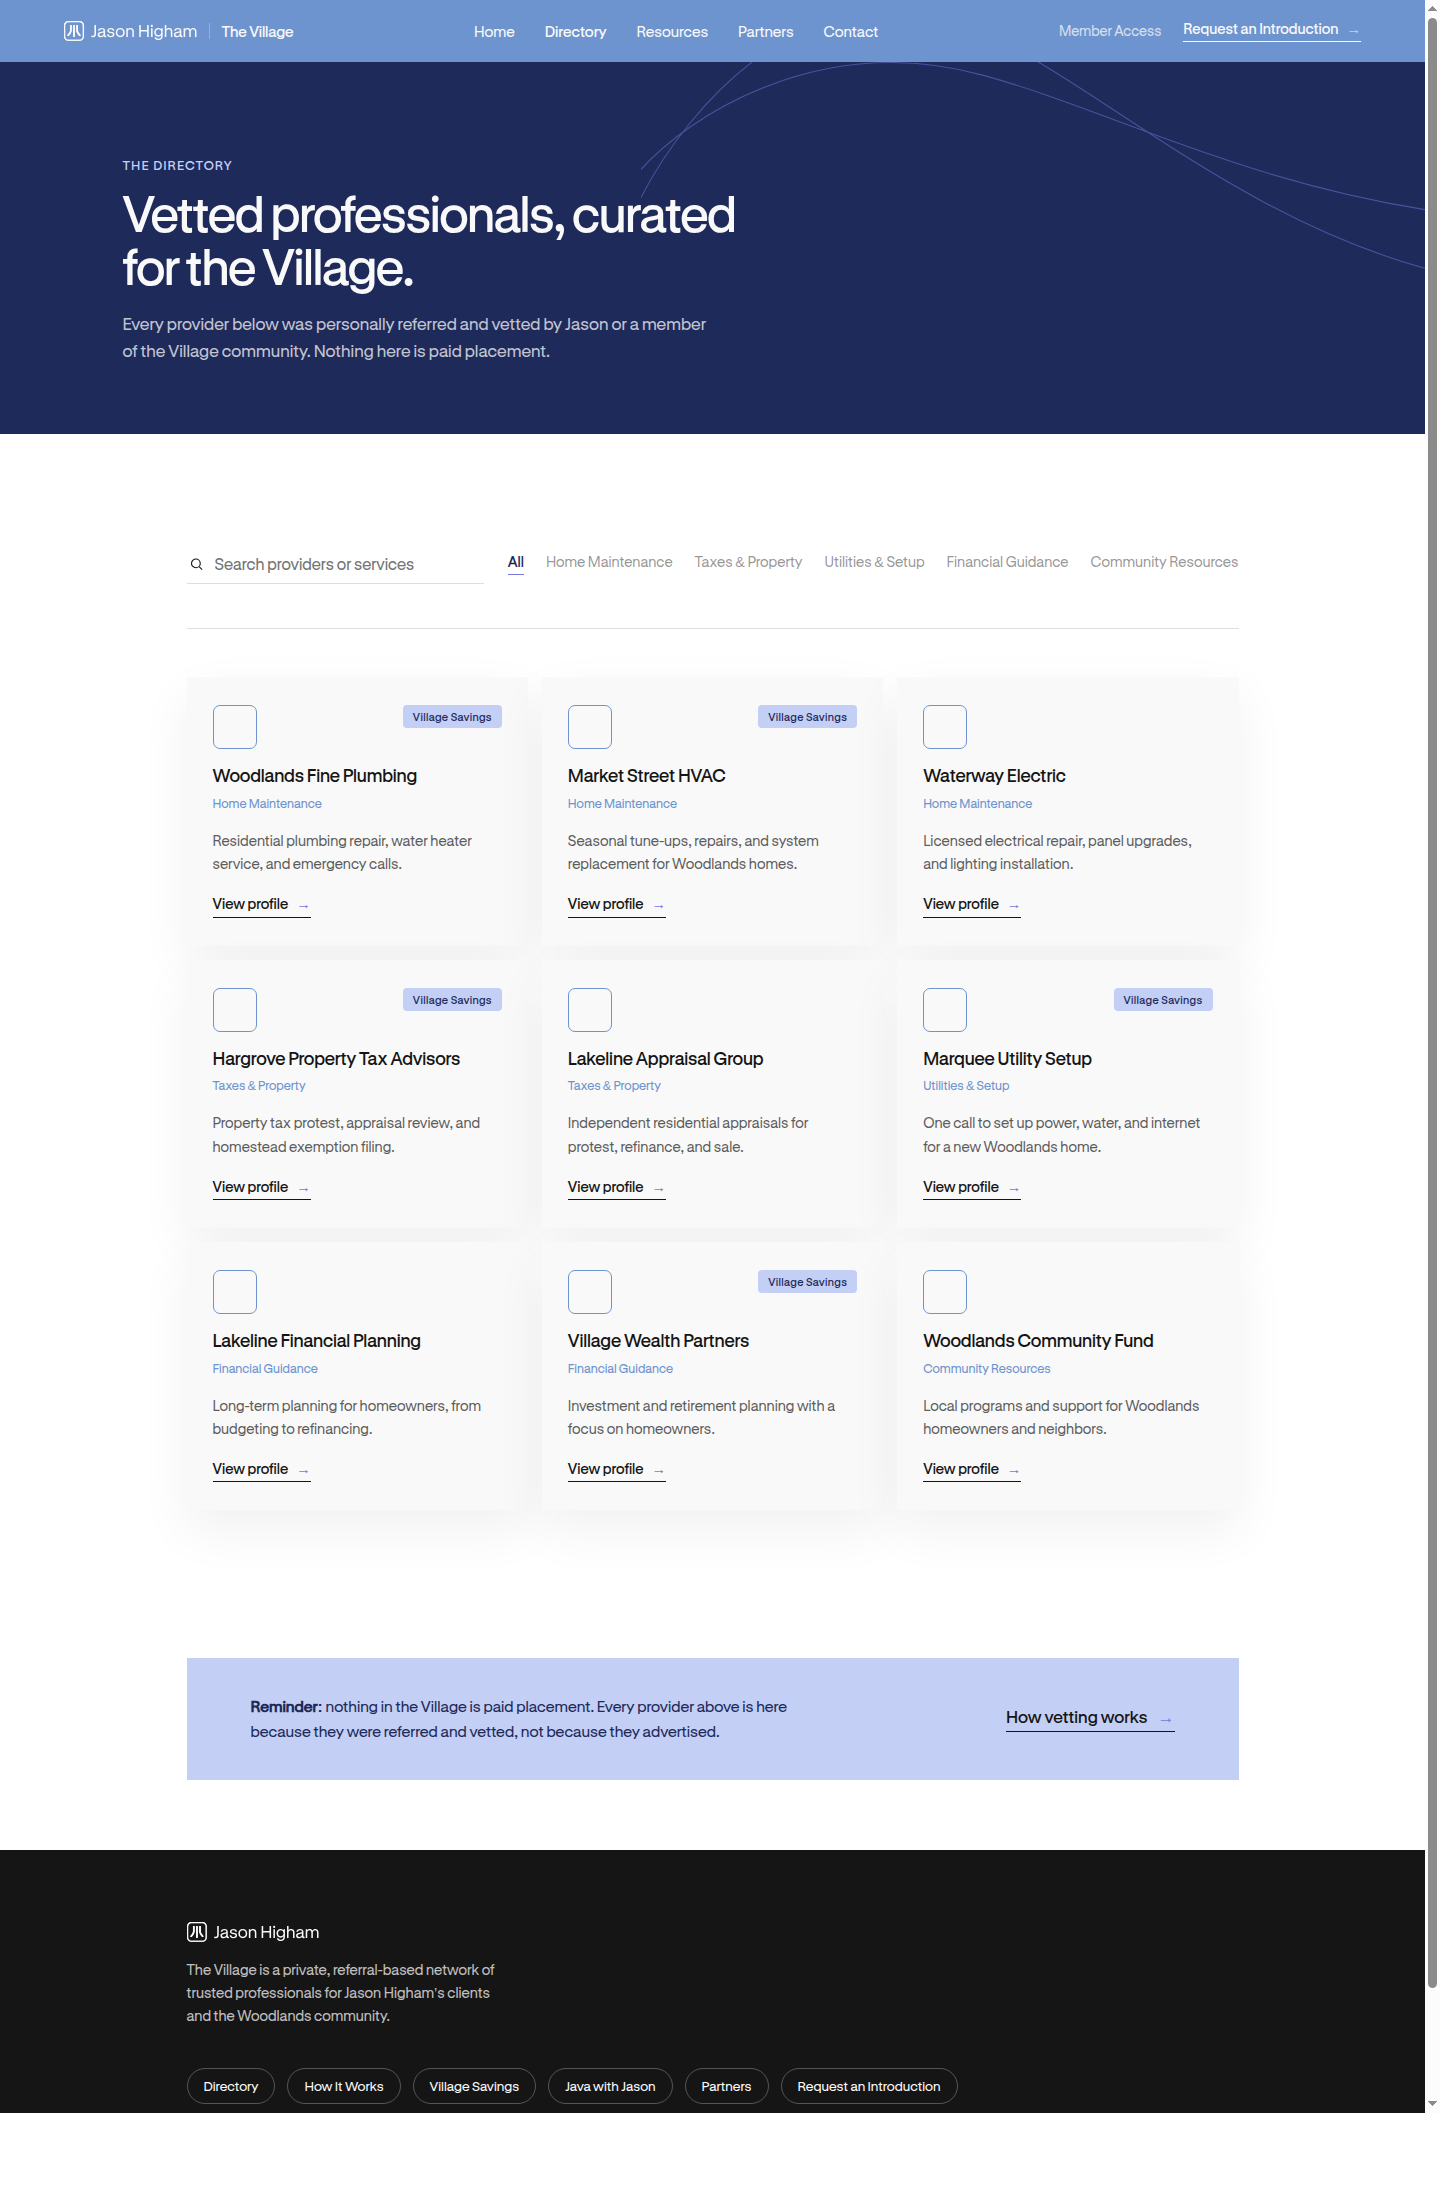Click the search magnifier icon
The height and width of the screenshot is (2200, 1440).
click(x=197, y=565)
